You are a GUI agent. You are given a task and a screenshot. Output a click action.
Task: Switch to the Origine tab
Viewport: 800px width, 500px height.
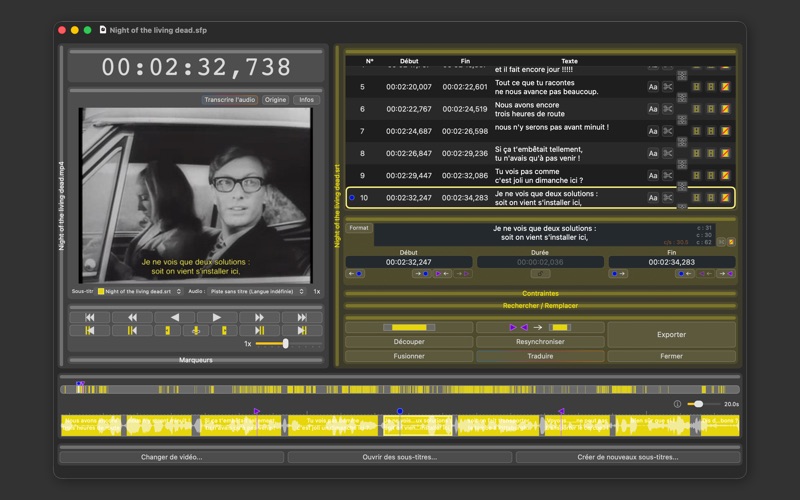(x=276, y=100)
